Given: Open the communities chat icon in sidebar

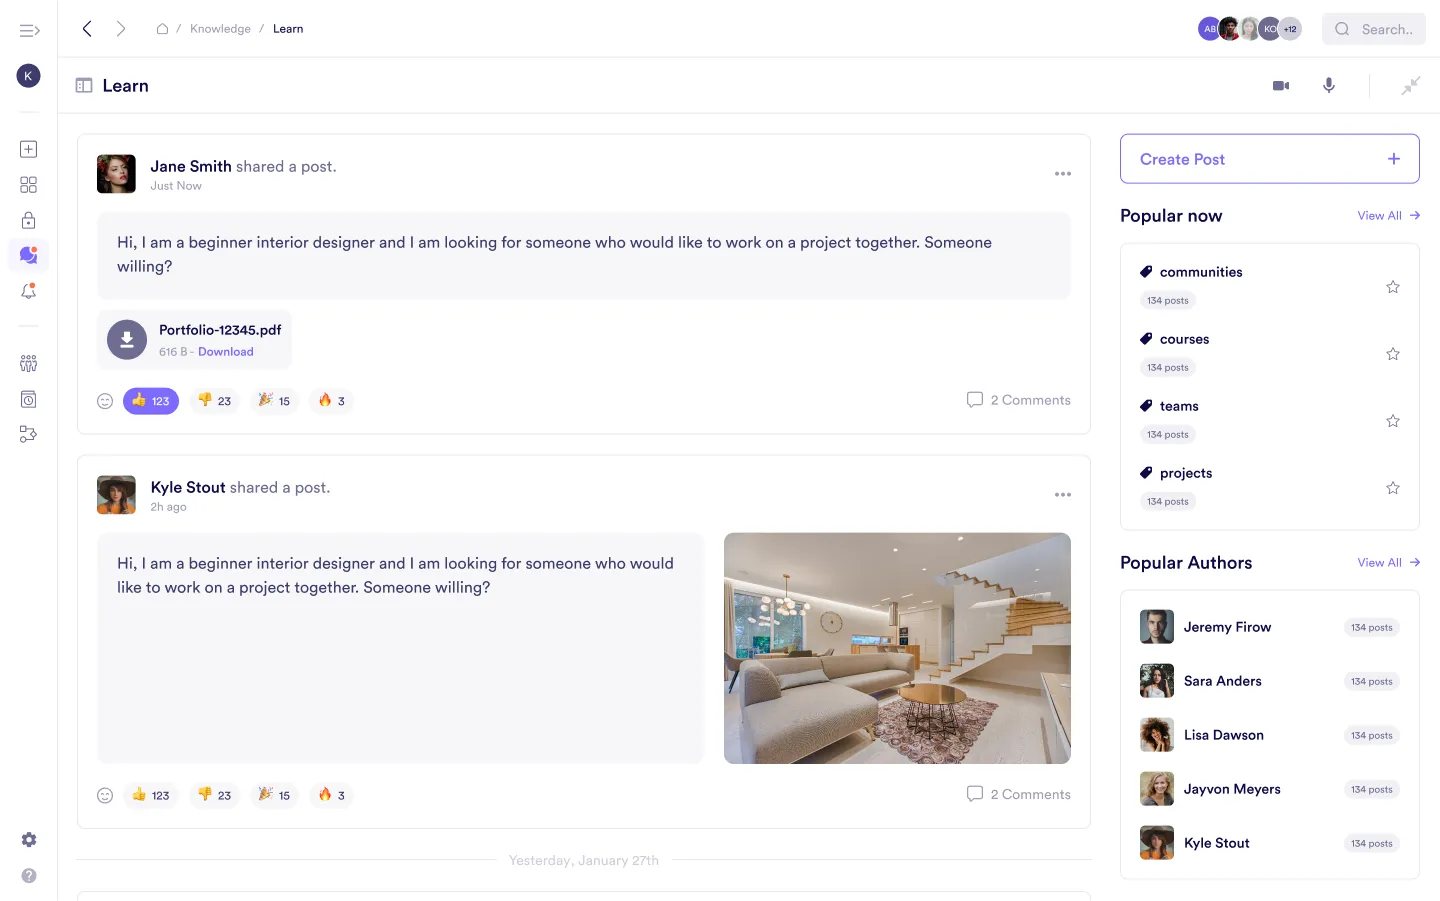Looking at the screenshot, I should [28, 255].
